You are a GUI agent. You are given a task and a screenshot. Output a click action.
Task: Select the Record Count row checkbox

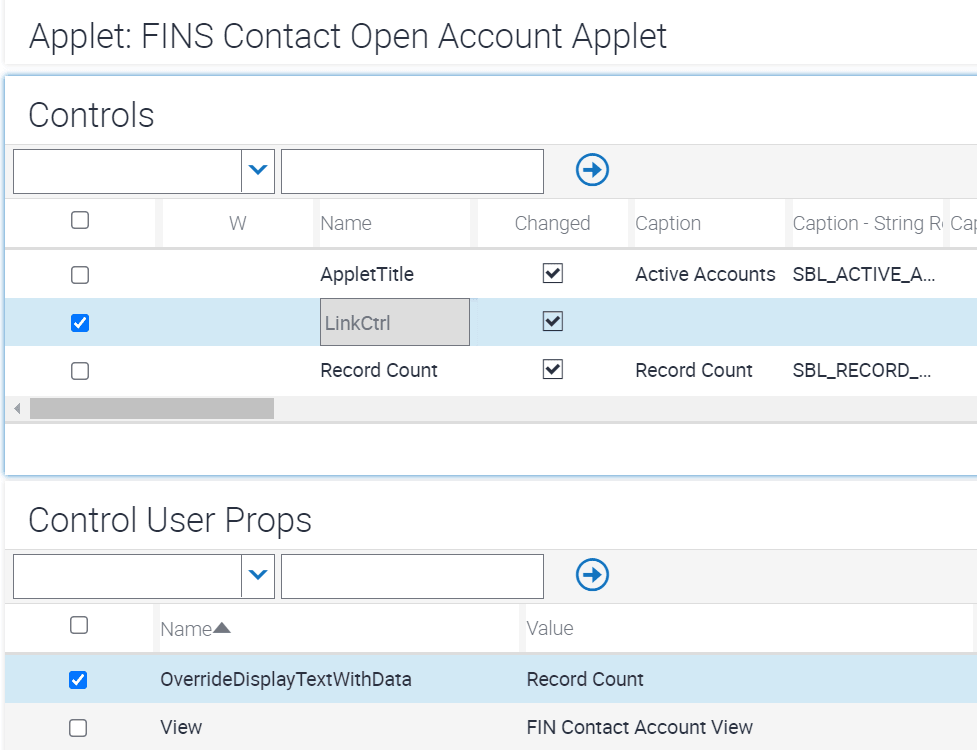(x=80, y=371)
